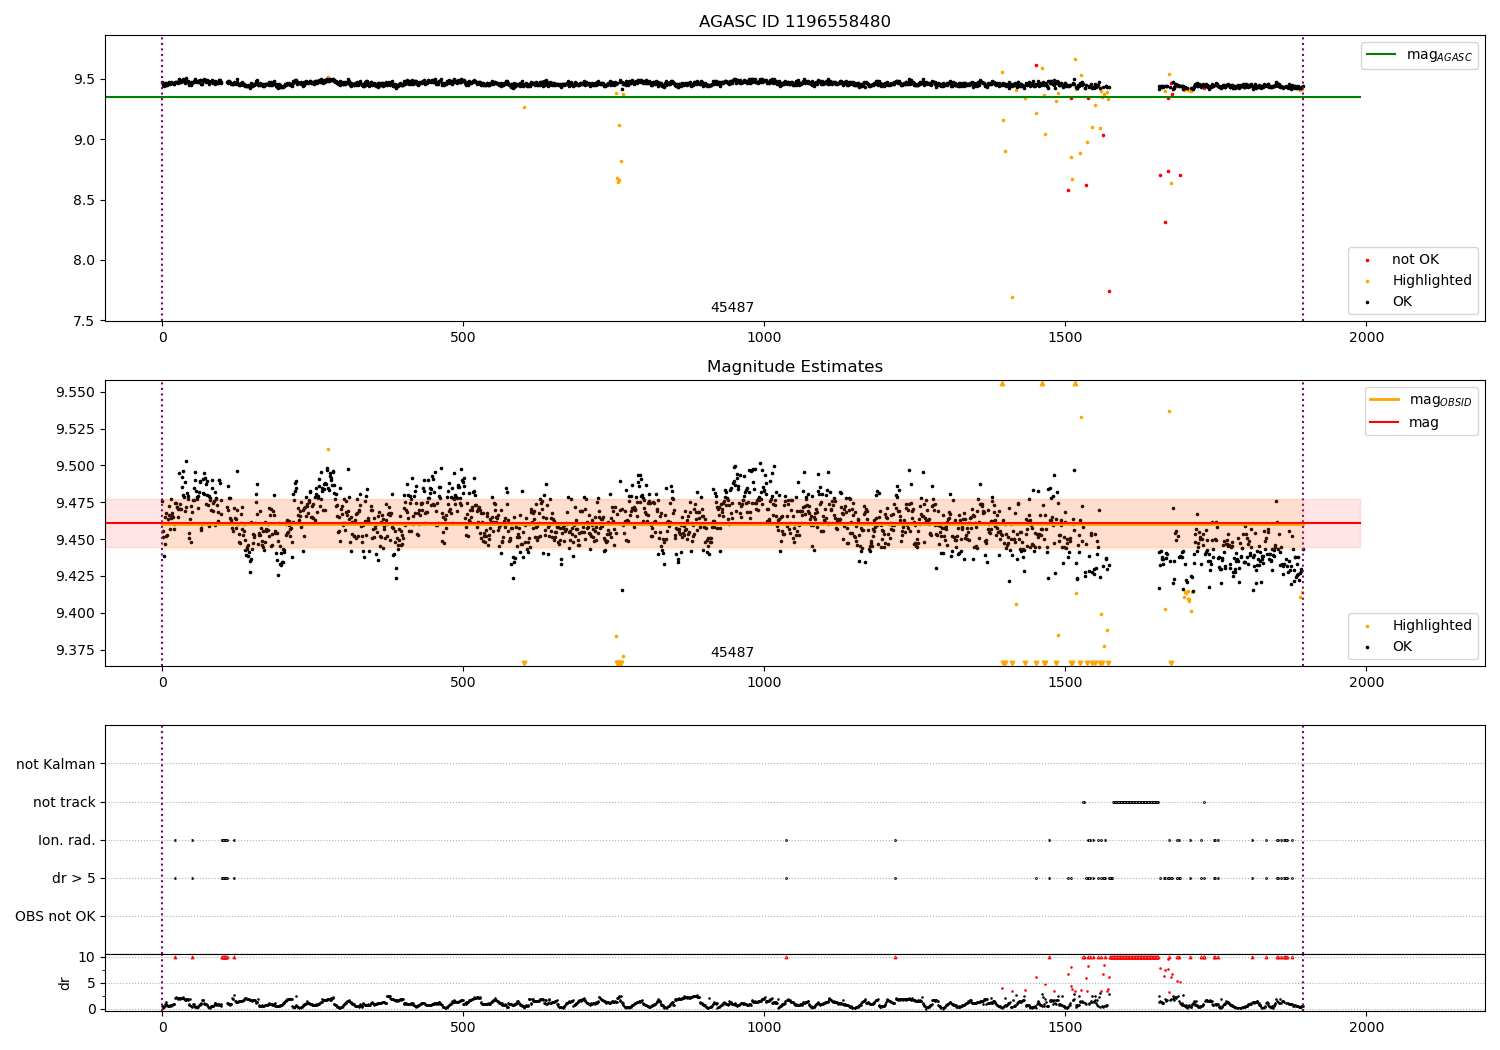Click the '9.400' y-axis tick on the middle plot
The width and height of the screenshot is (1500, 1050).
point(75,613)
